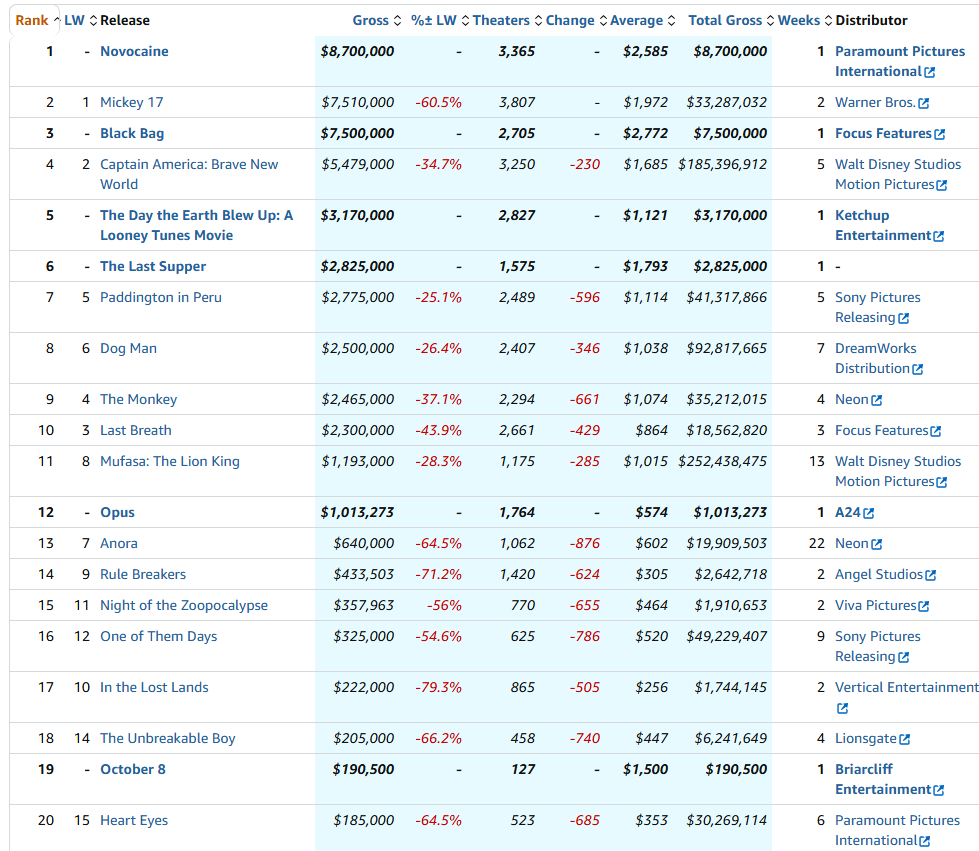
Task: Sort by Theaters column header
Action: pyautogui.click(x=501, y=20)
